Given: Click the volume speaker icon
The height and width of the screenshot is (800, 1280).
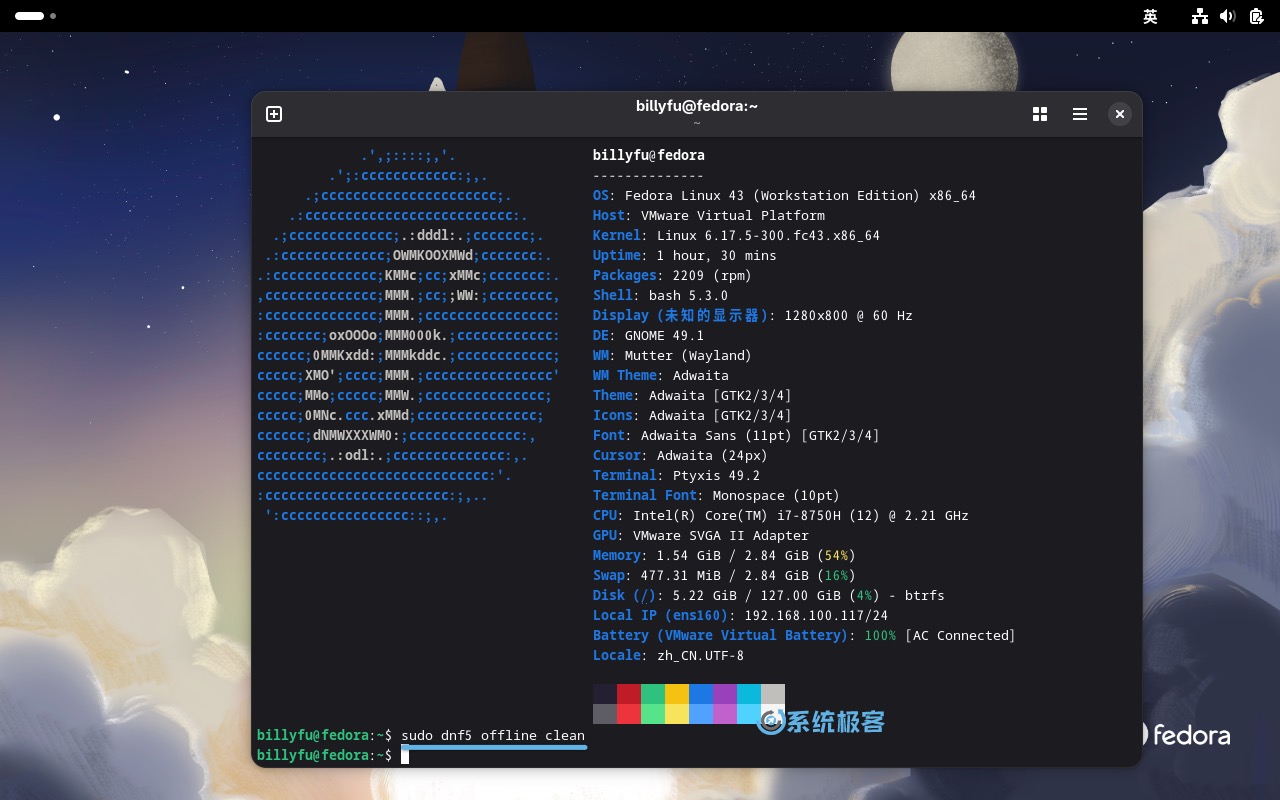Looking at the screenshot, I should 1228,16.
